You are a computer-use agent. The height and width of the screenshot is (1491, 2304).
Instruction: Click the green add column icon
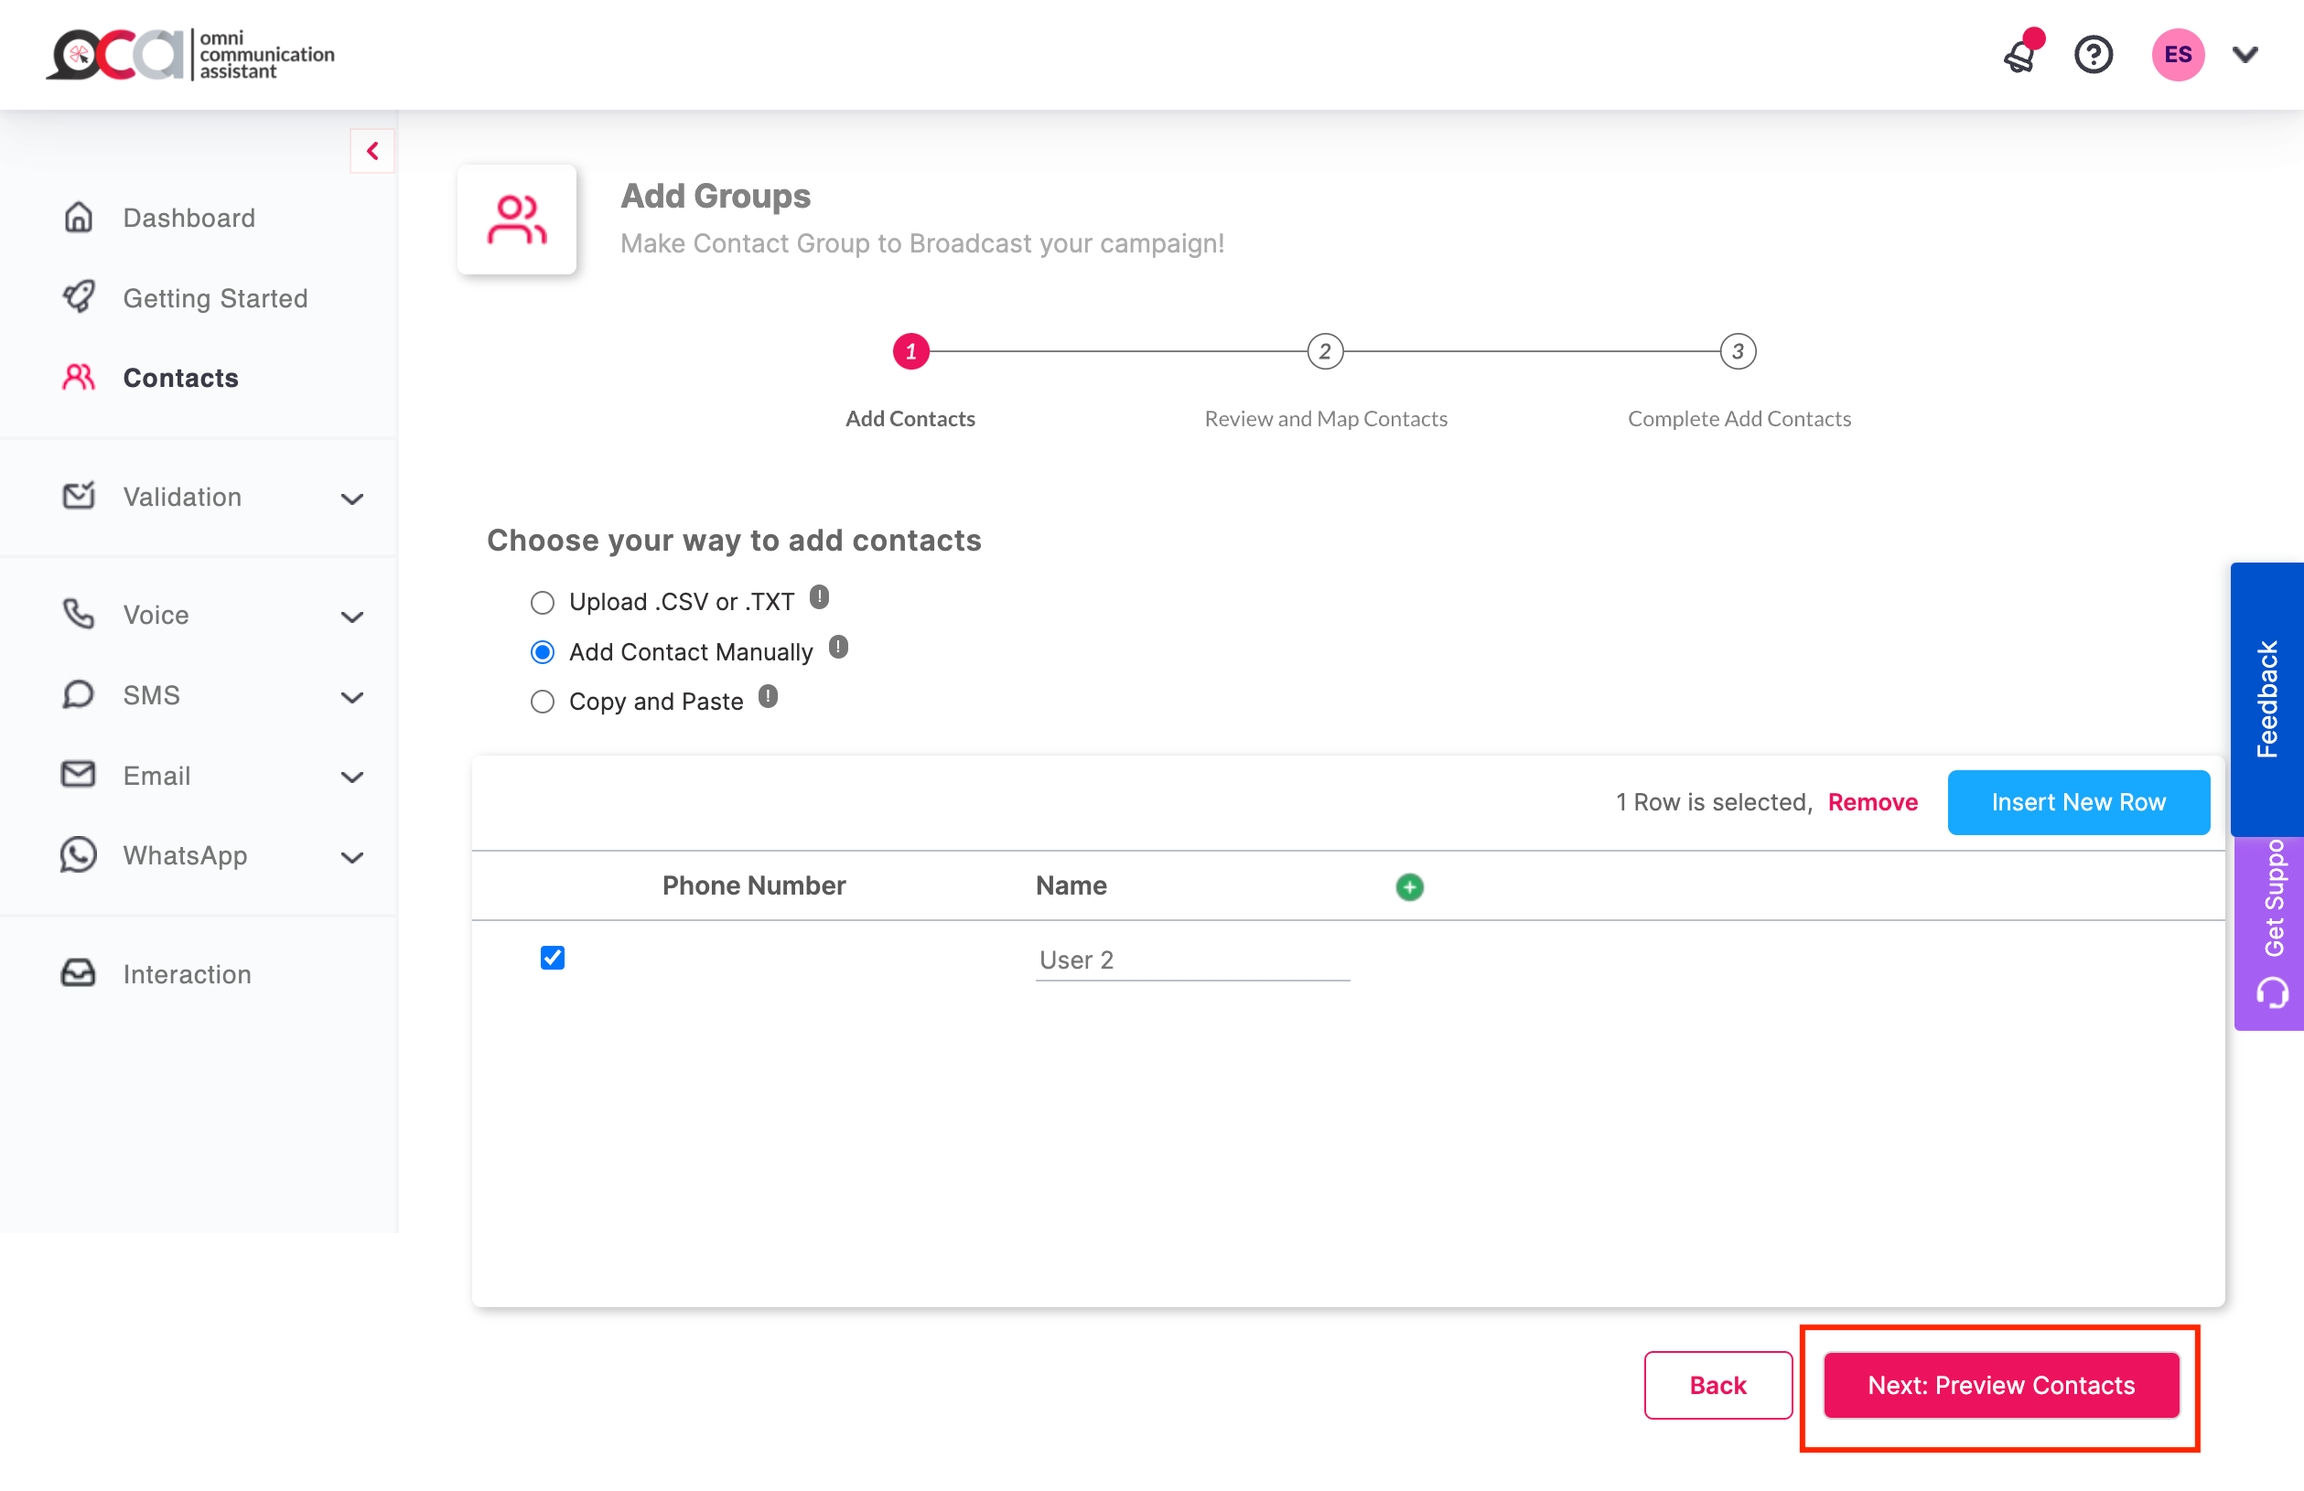(1409, 887)
